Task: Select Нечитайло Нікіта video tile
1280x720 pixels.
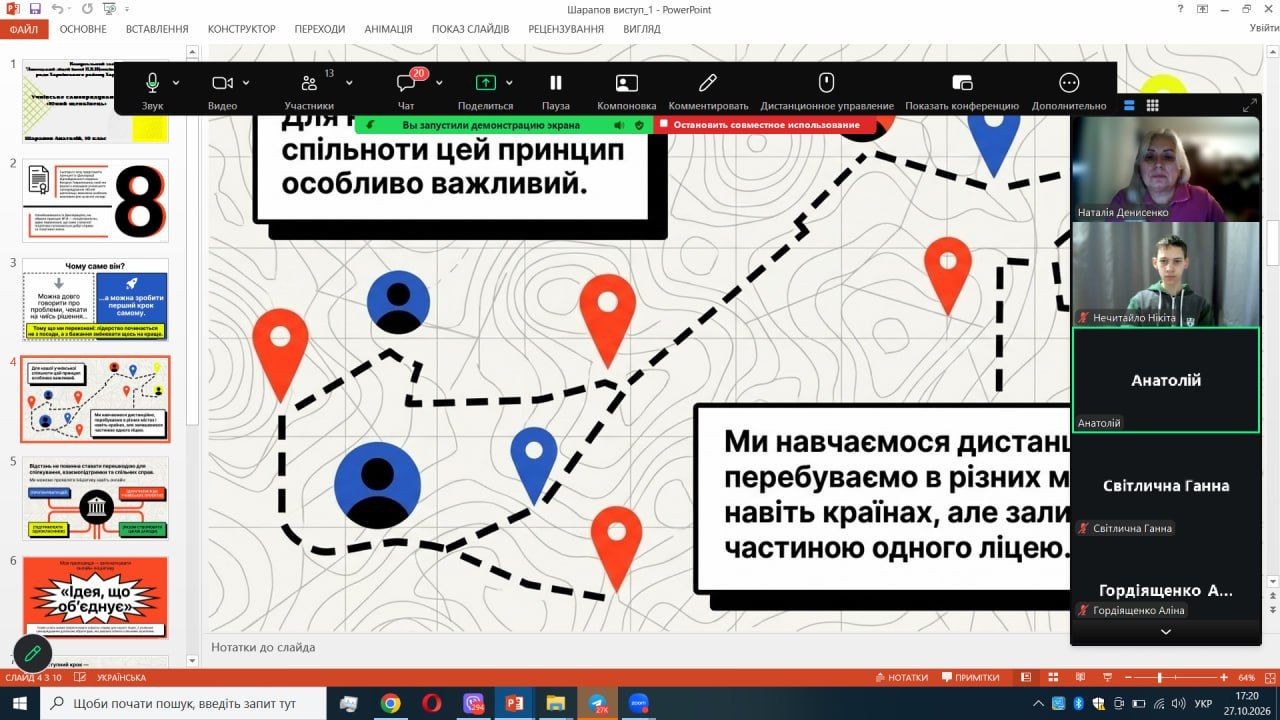Action: point(1165,274)
